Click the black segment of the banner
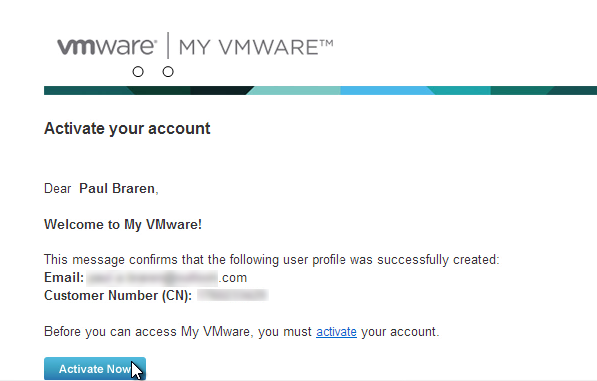This screenshot has width=597, height=381. [x=221, y=91]
